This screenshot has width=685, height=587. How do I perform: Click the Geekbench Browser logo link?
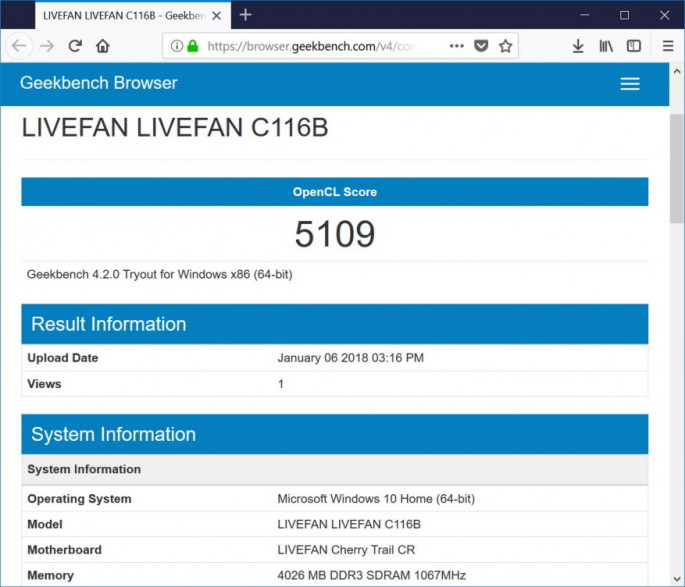pyautogui.click(x=99, y=83)
